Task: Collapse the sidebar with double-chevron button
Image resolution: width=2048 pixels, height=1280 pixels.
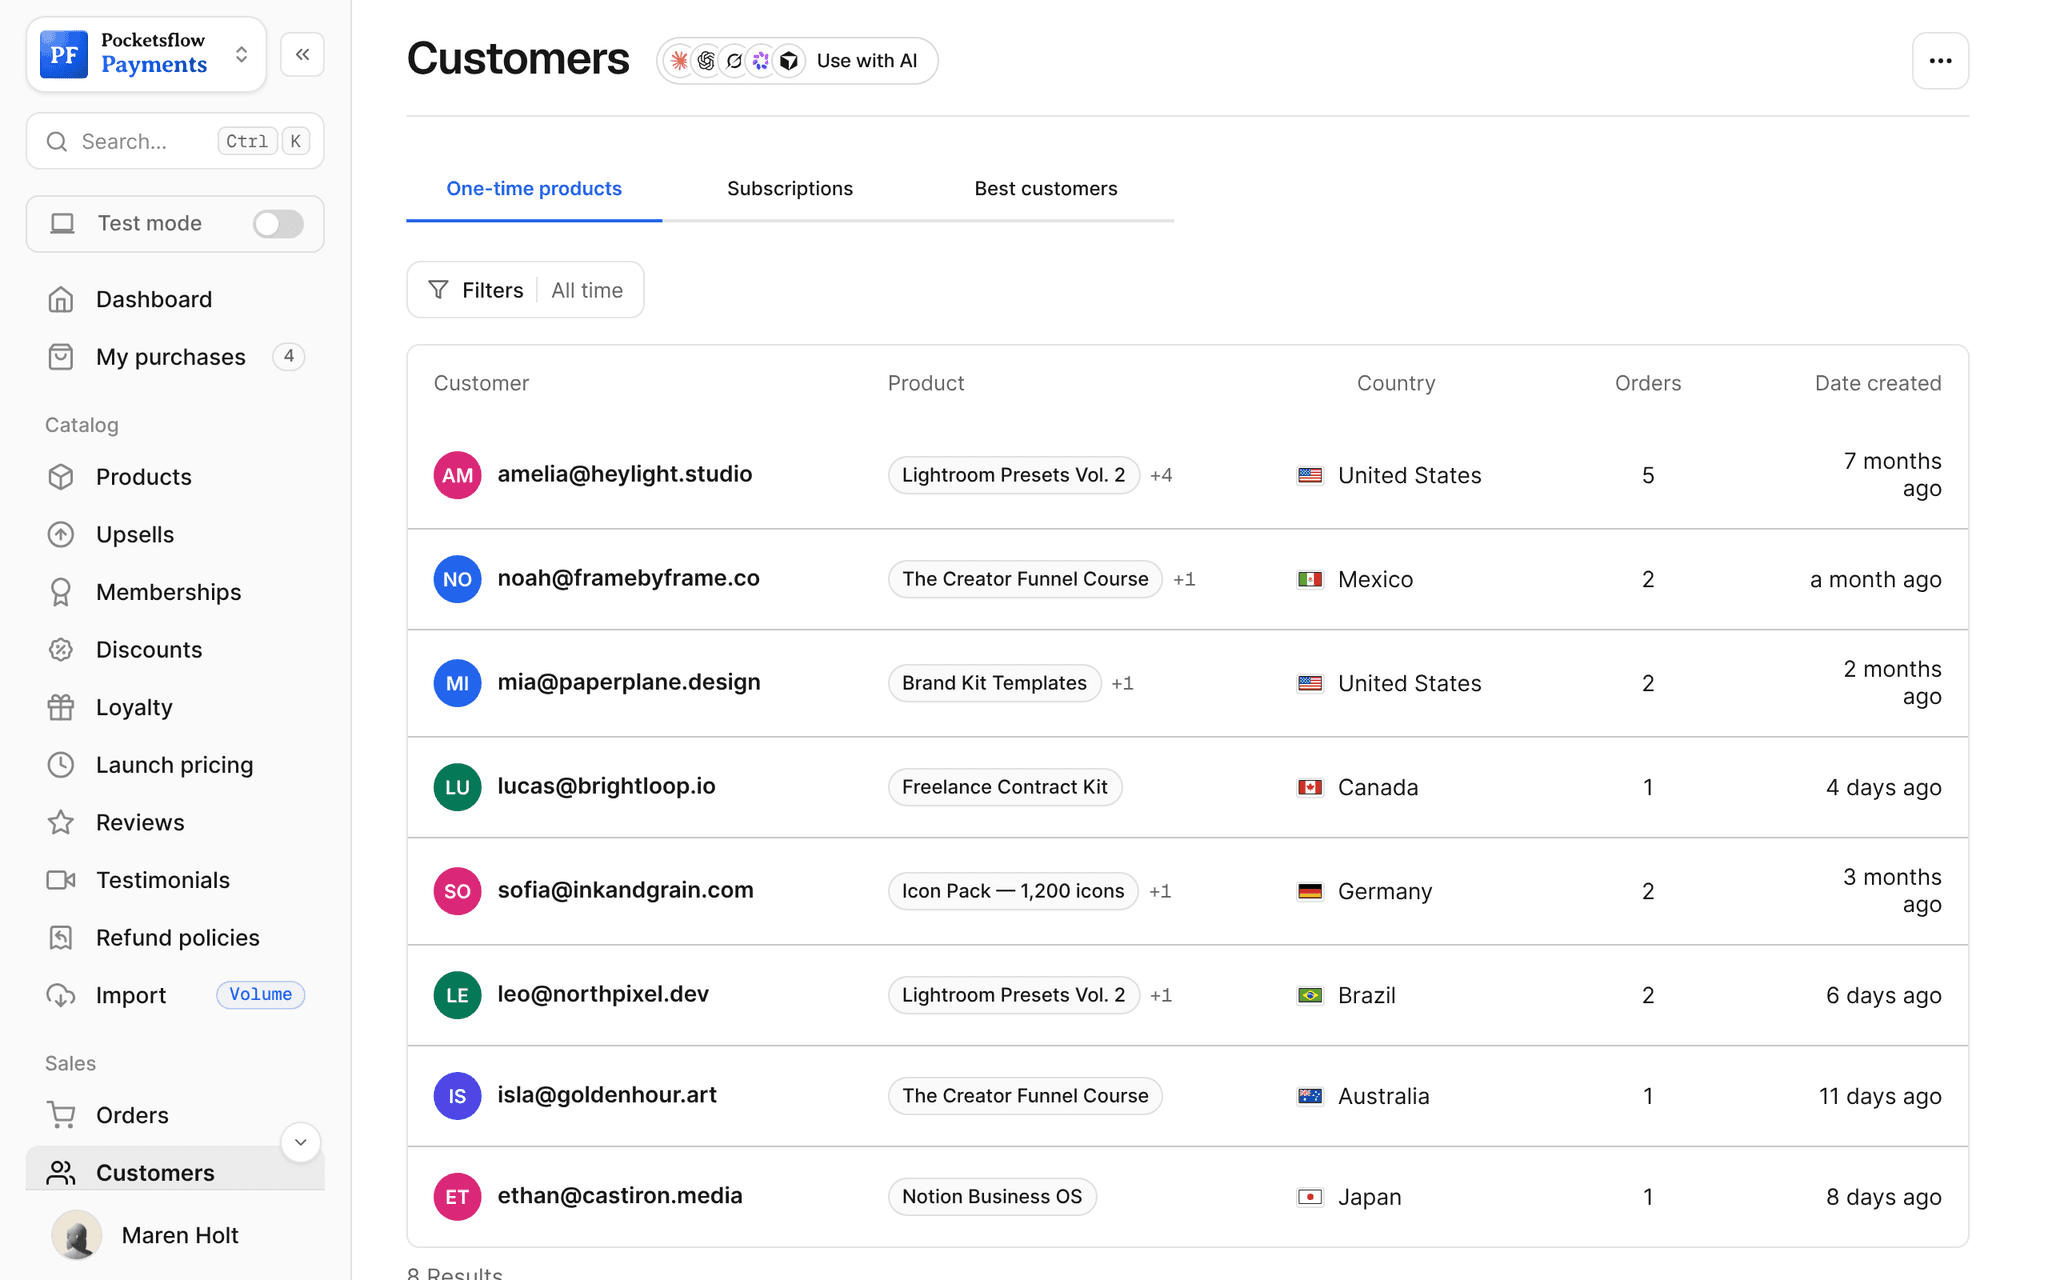Action: click(302, 54)
